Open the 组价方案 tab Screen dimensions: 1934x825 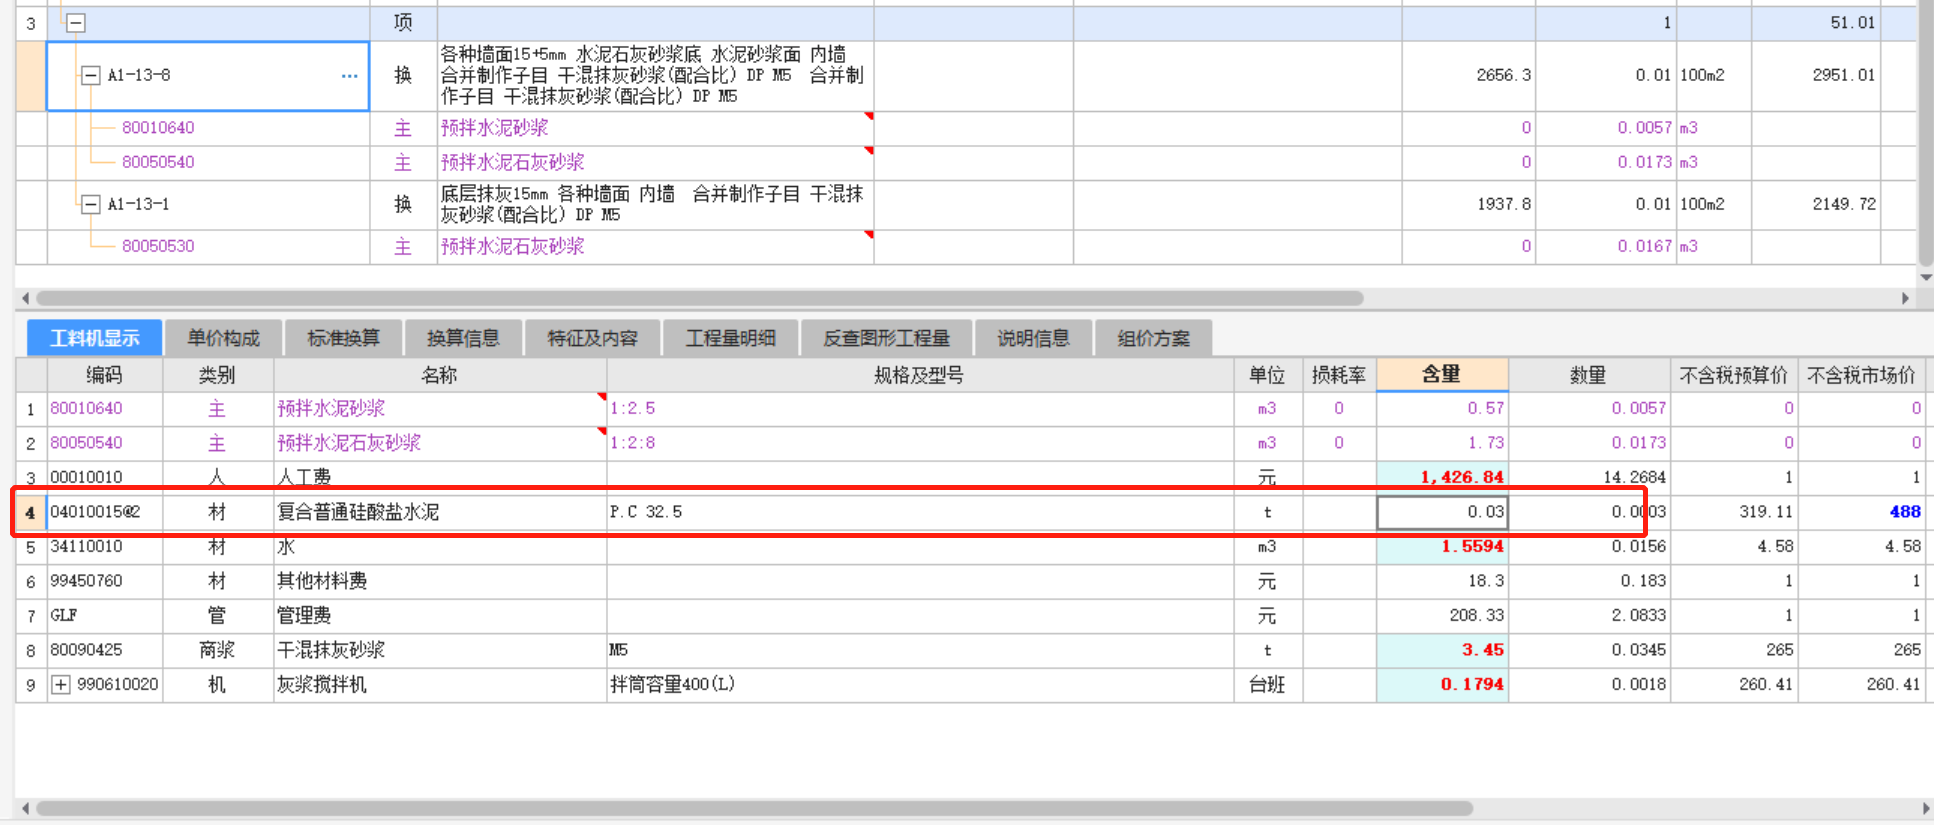tap(1153, 338)
